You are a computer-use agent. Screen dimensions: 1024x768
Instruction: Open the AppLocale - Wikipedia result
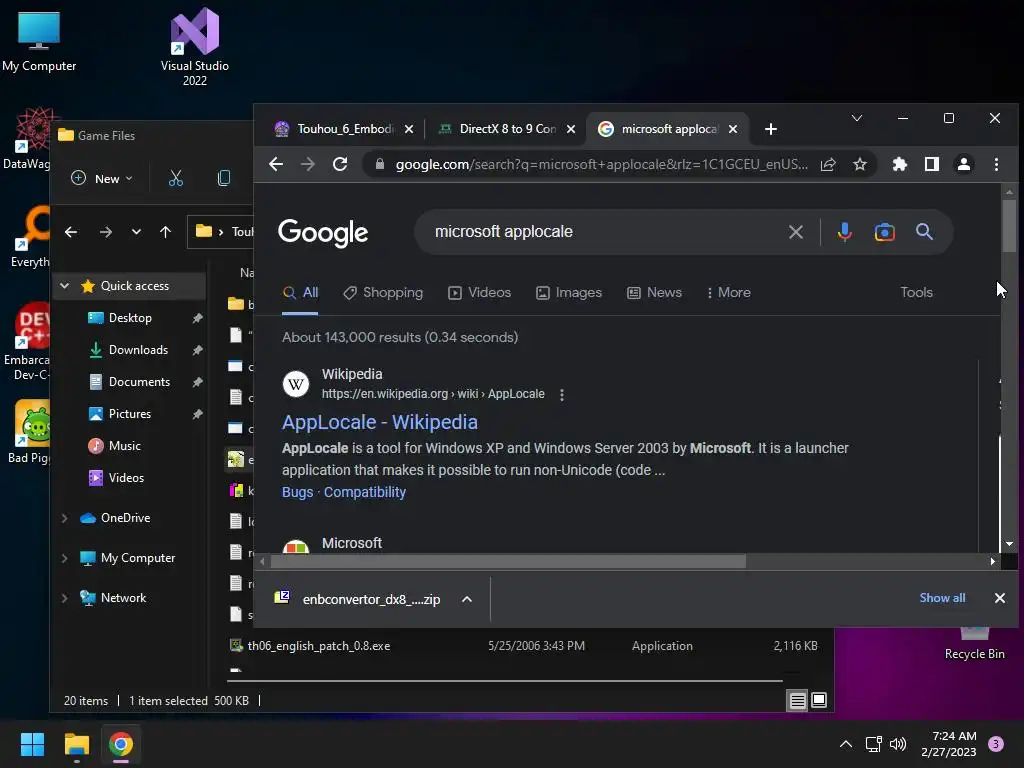coord(379,423)
